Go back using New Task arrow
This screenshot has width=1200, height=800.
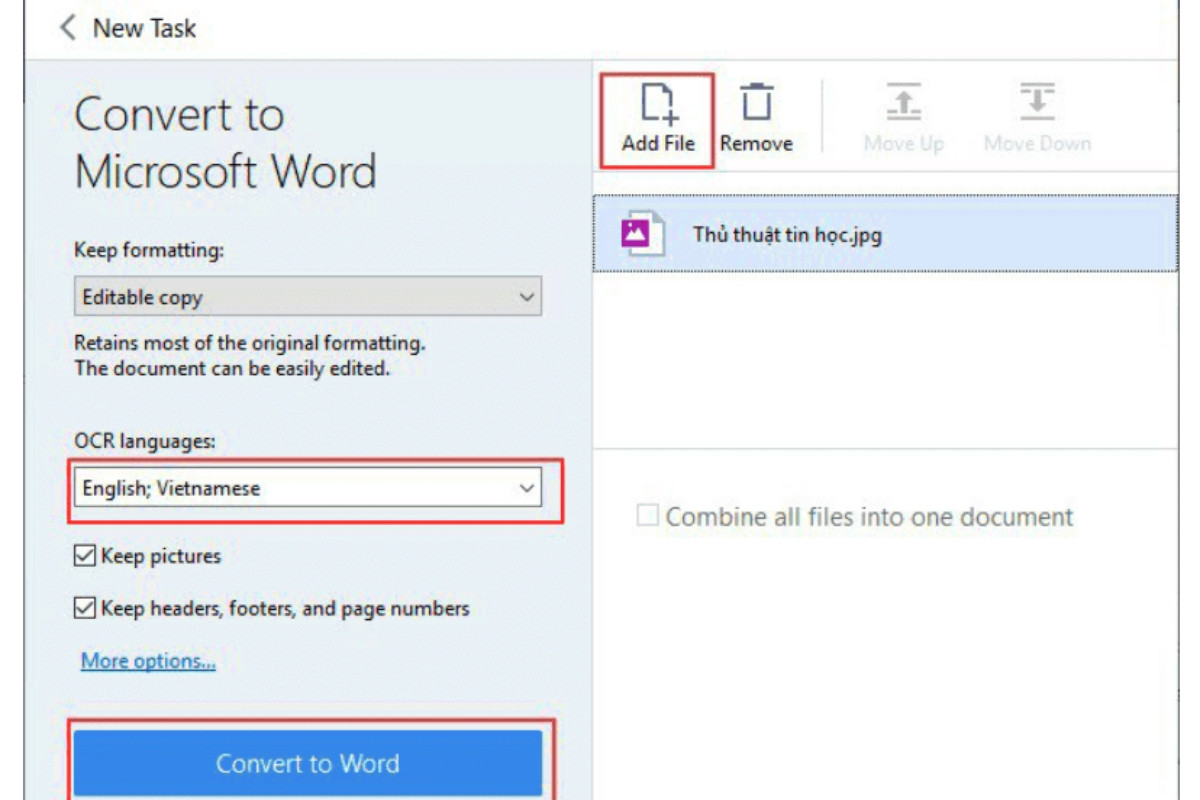coord(68,27)
